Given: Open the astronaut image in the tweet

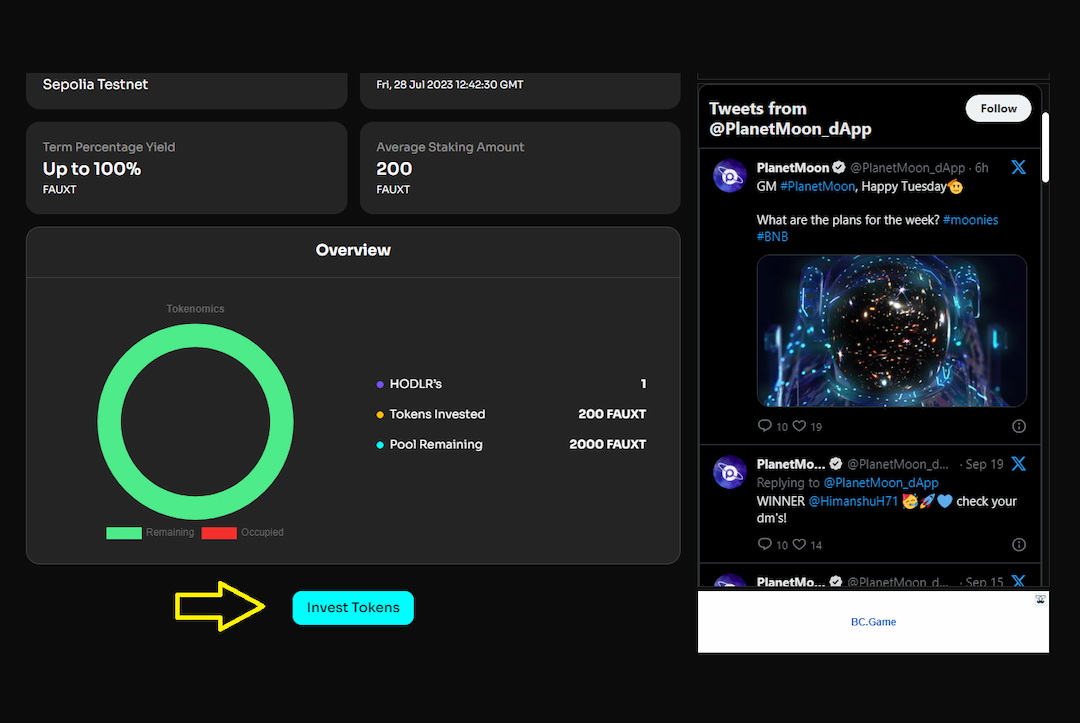Looking at the screenshot, I should tap(891, 330).
